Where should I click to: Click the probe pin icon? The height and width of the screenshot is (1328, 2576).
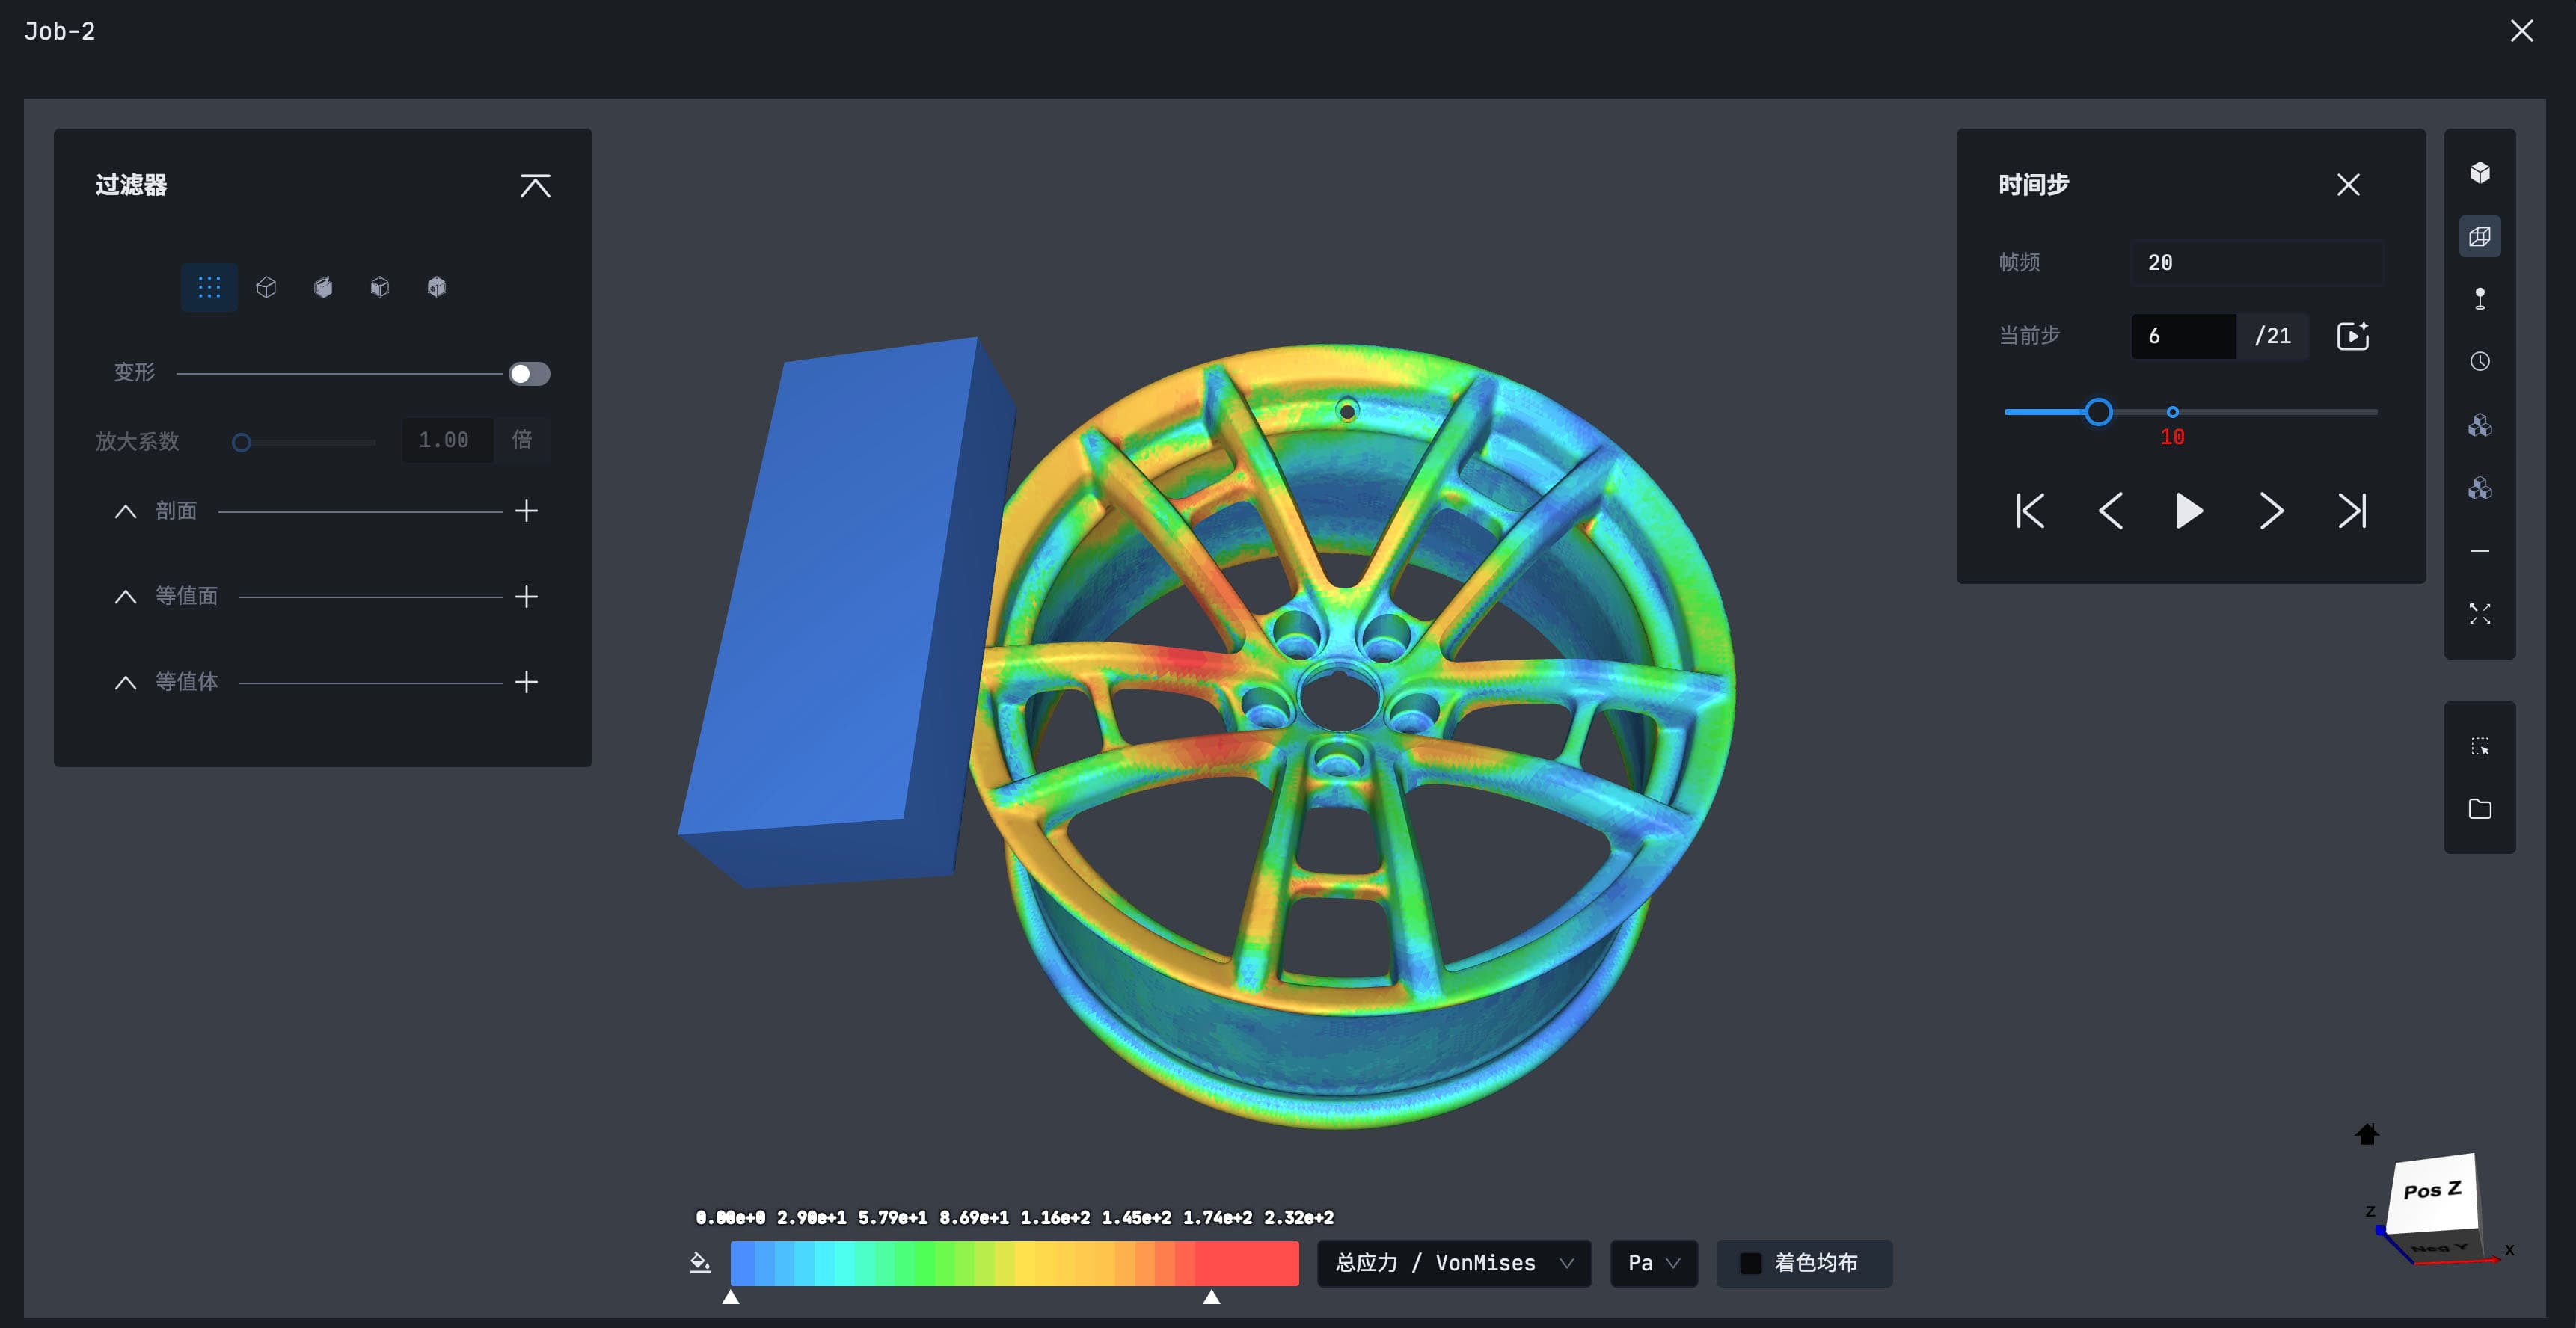pos(2480,299)
